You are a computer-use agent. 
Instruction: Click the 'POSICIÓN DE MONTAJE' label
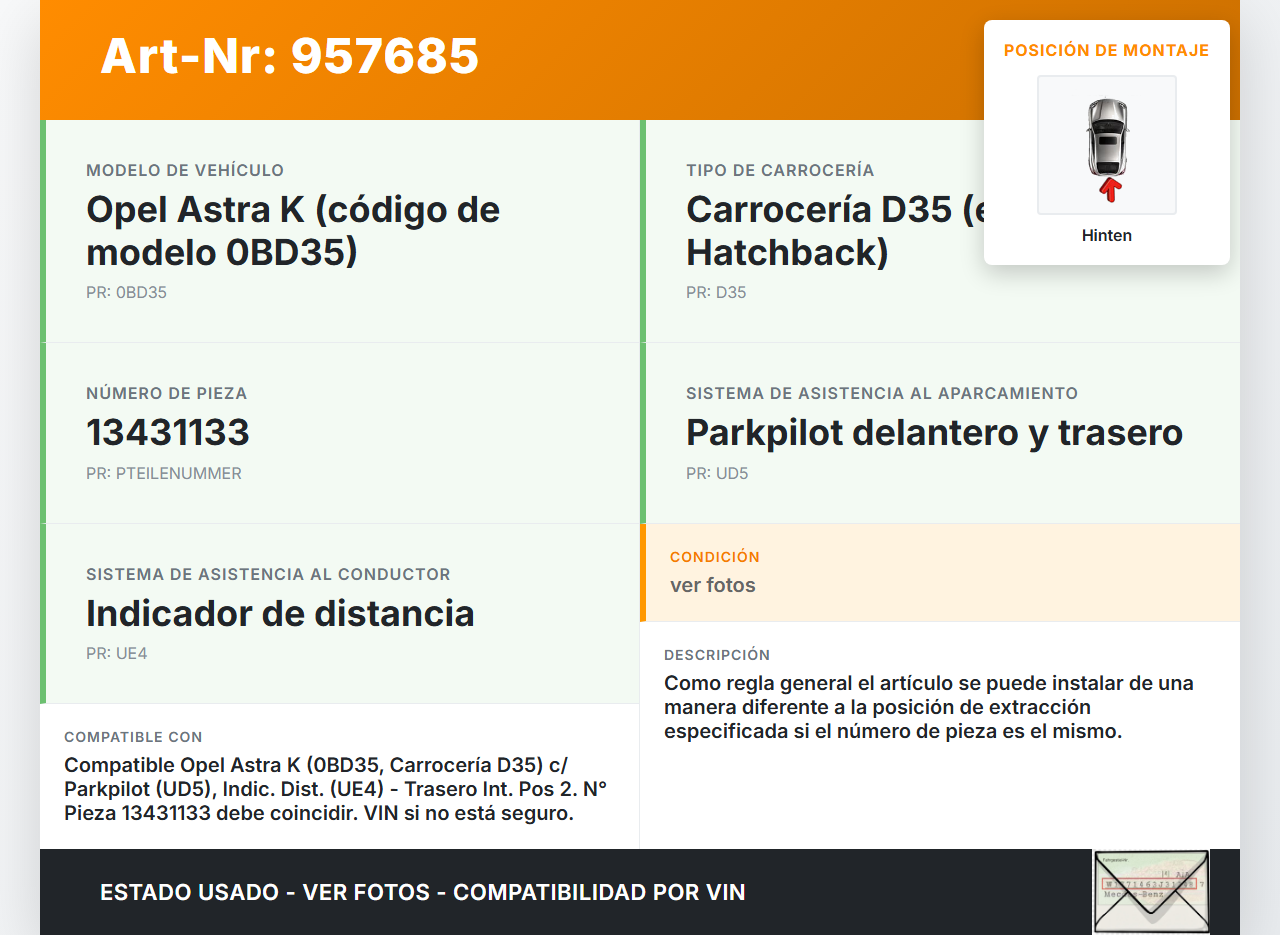[1107, 50]
